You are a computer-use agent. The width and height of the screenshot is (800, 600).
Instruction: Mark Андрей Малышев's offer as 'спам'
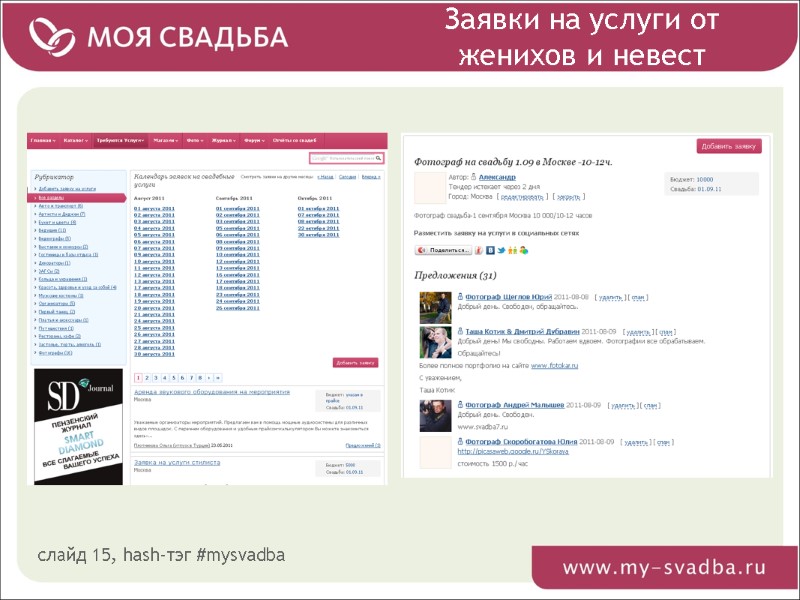[x=651, y=406]
